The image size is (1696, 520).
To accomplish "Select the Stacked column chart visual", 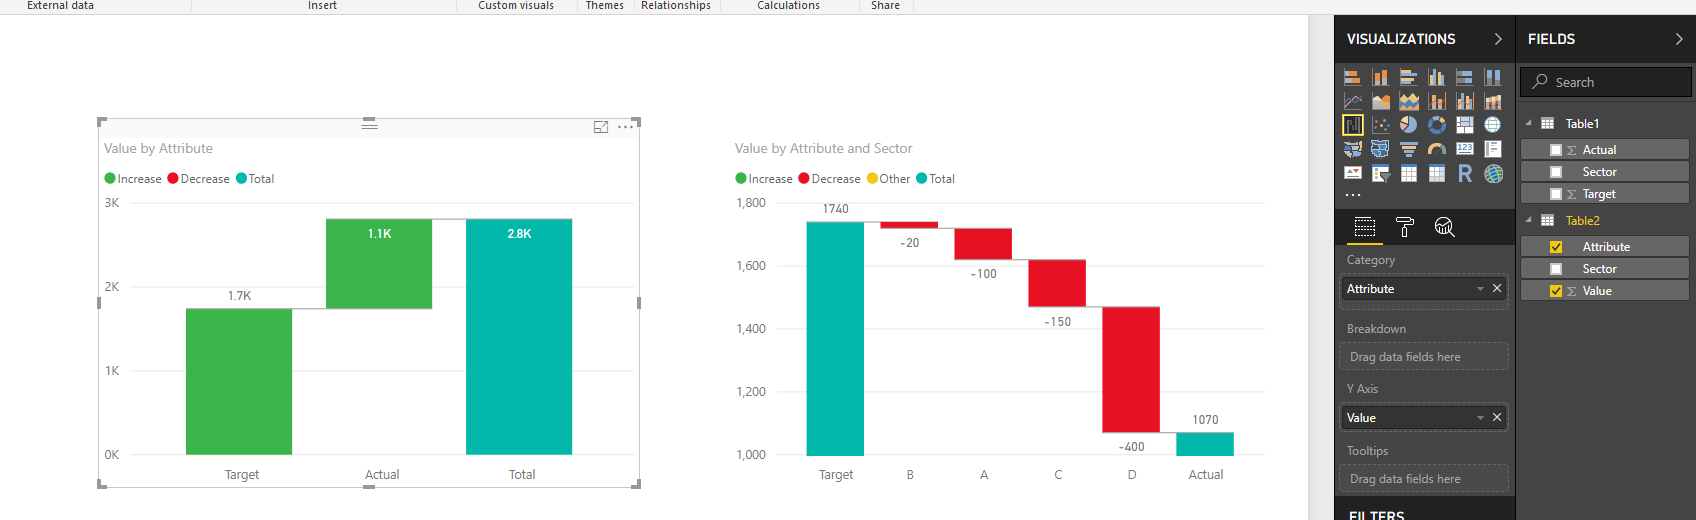I will click(x=1381, y=77).
